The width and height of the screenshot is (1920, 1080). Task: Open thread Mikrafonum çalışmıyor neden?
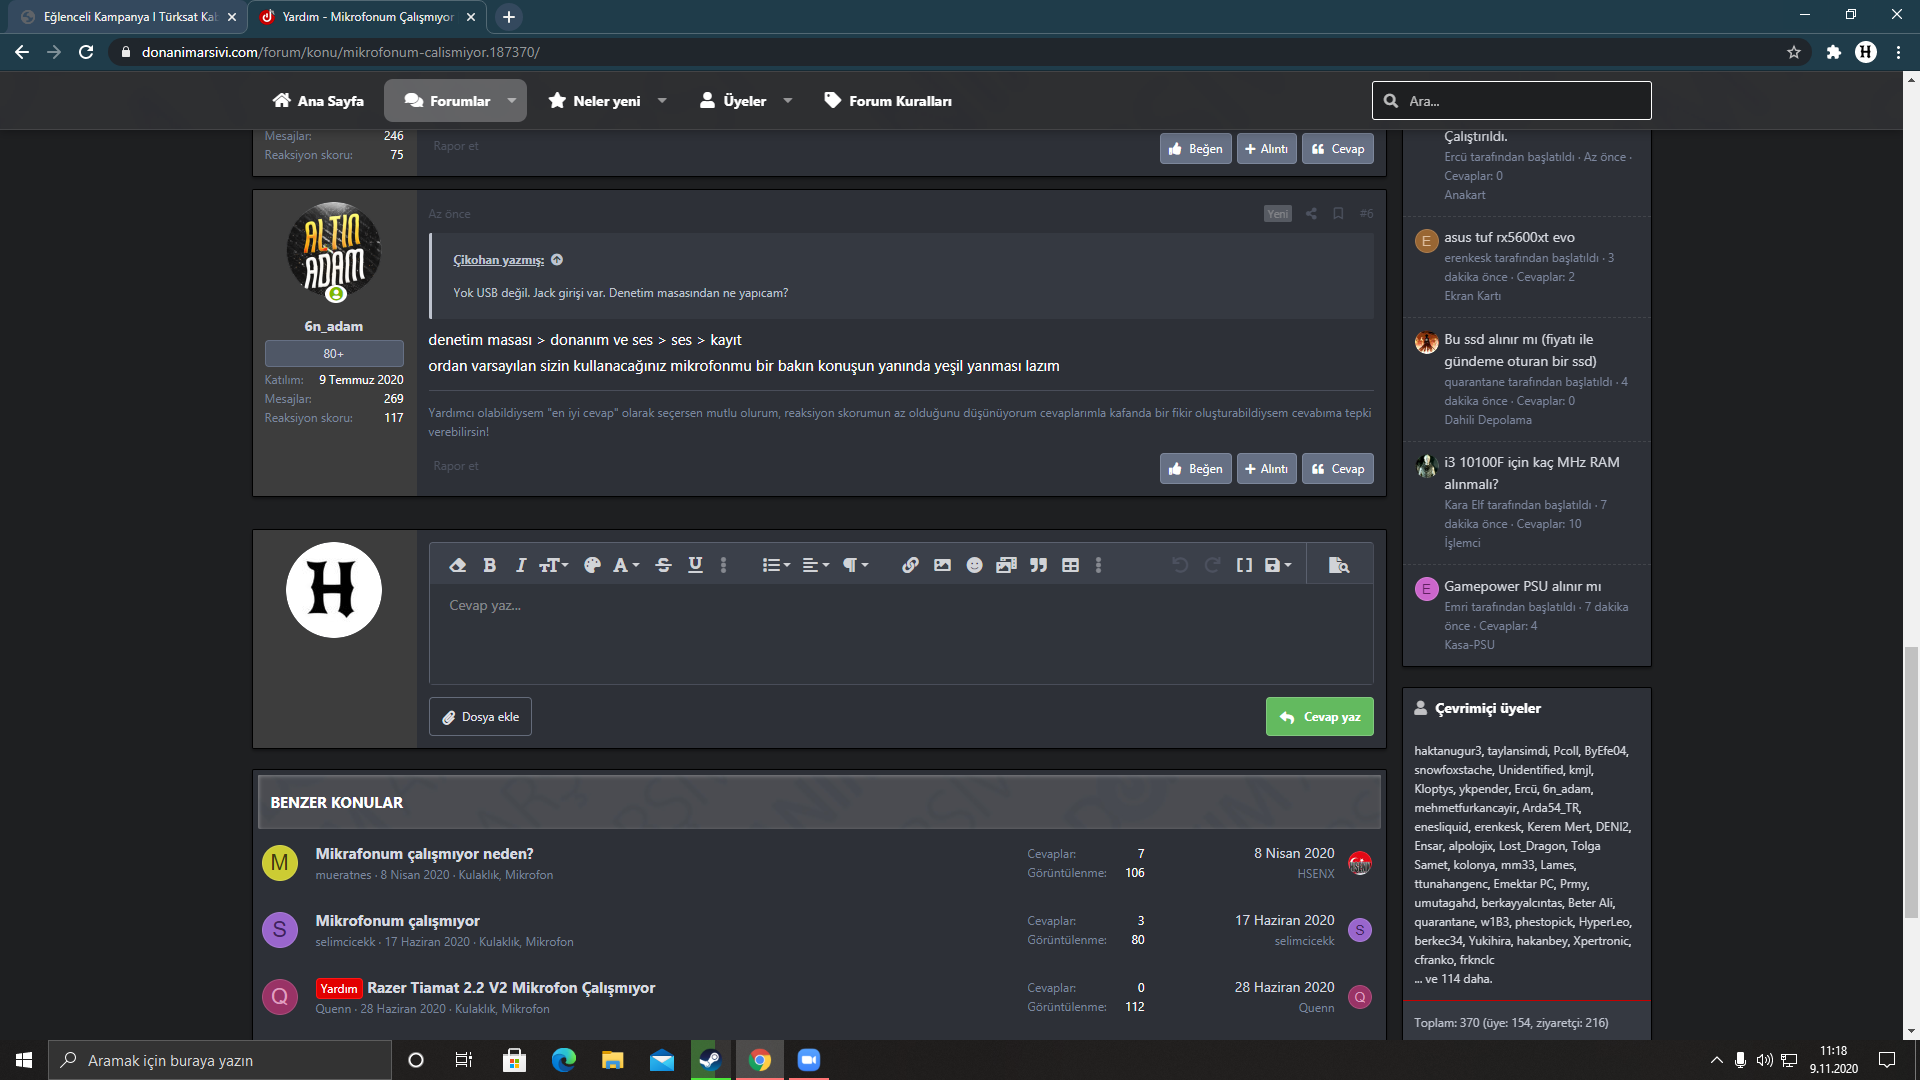click(424, 853)
